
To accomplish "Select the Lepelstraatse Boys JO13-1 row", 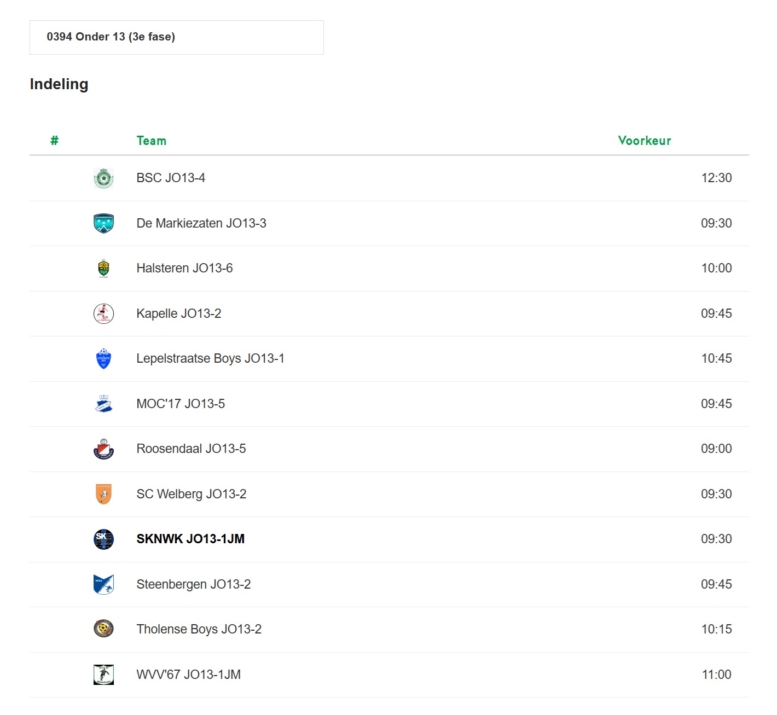I will click(389, 359).
